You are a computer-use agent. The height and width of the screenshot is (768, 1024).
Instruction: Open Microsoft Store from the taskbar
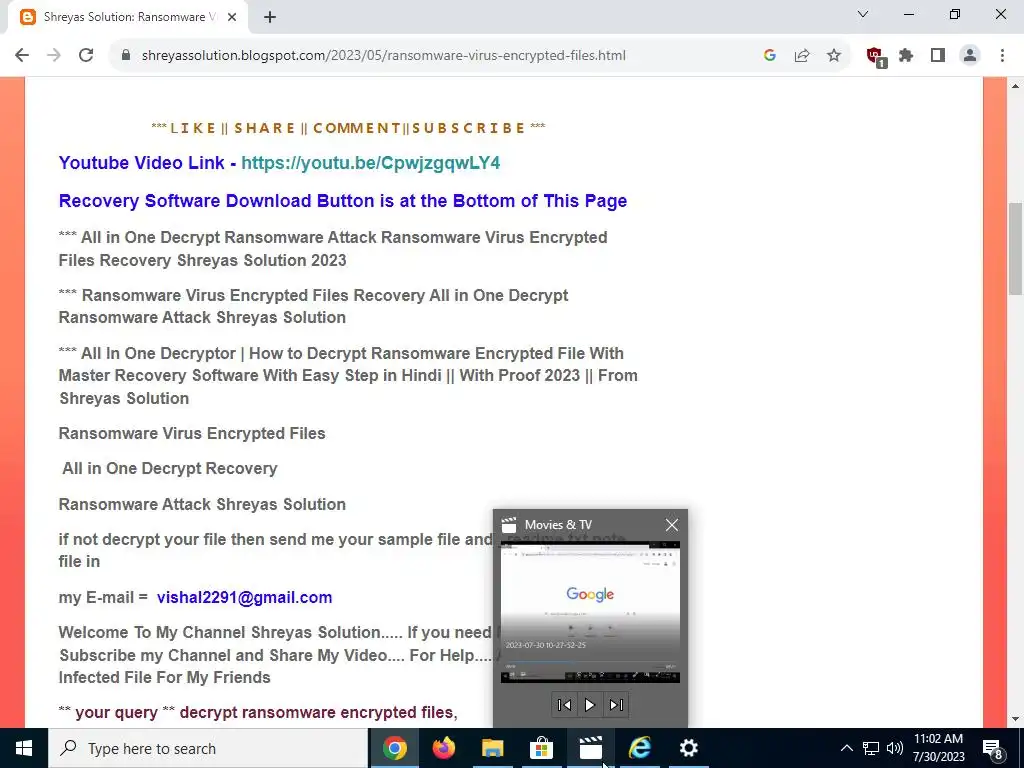[541, 748]
